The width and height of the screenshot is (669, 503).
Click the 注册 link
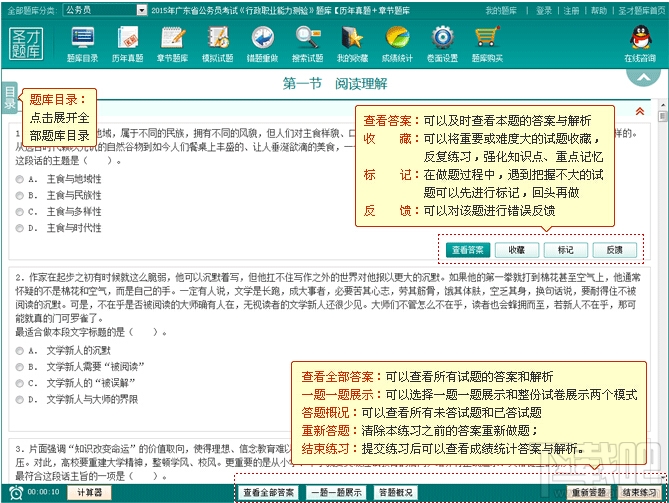point(571,11)
